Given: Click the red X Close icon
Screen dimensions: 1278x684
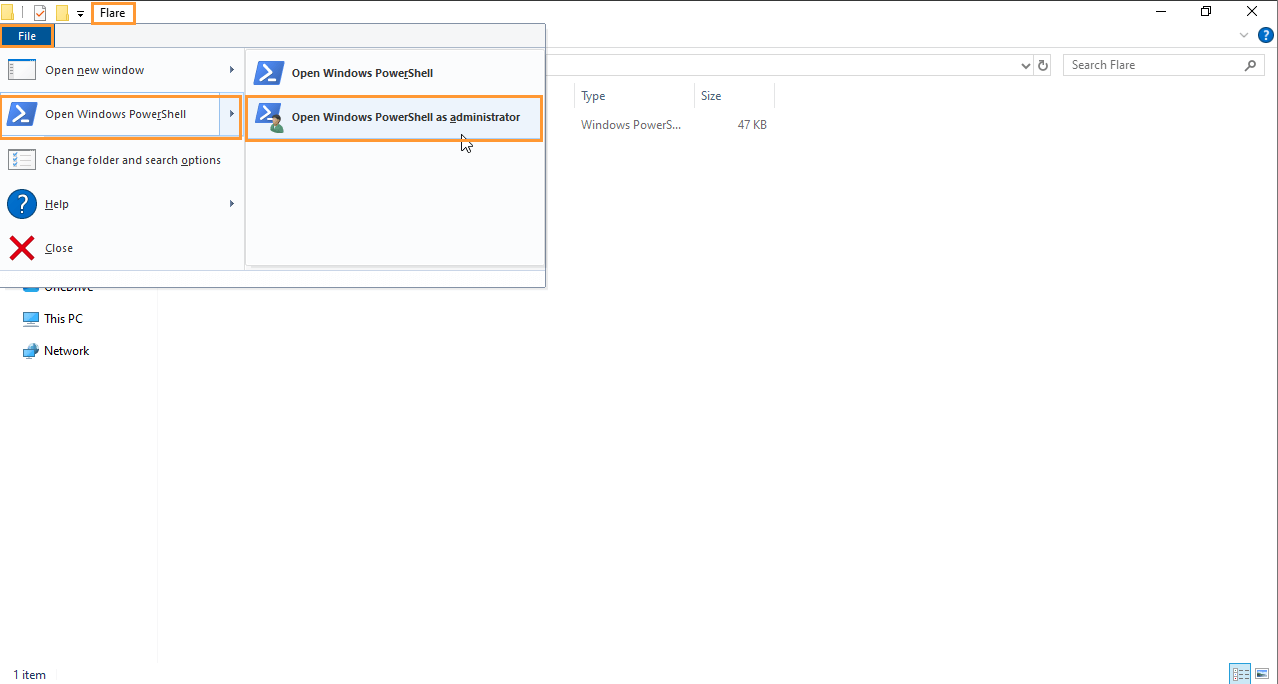Looking at the screenshot, I should pyautogui.click(x=22, y=248).
